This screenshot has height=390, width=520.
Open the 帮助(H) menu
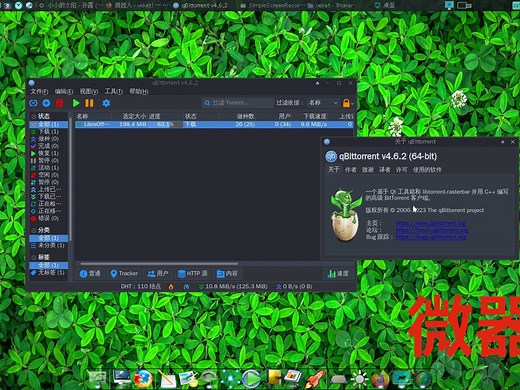[x=139, y=91]
